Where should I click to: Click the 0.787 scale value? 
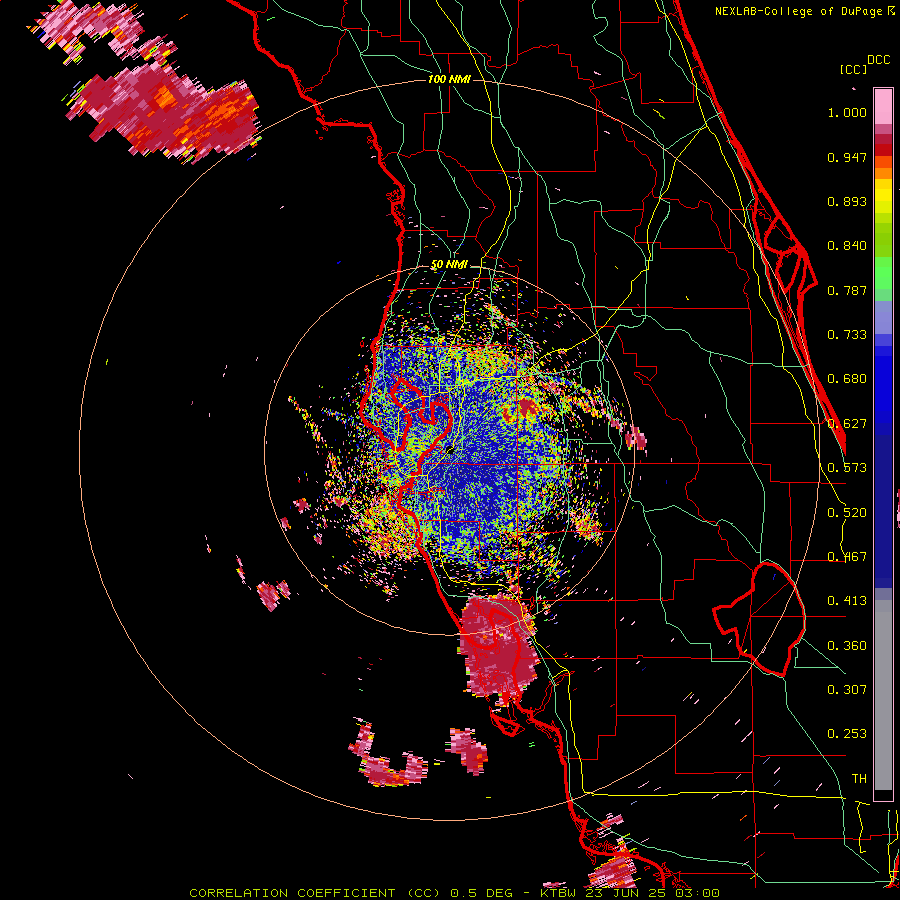pos(847,290)
